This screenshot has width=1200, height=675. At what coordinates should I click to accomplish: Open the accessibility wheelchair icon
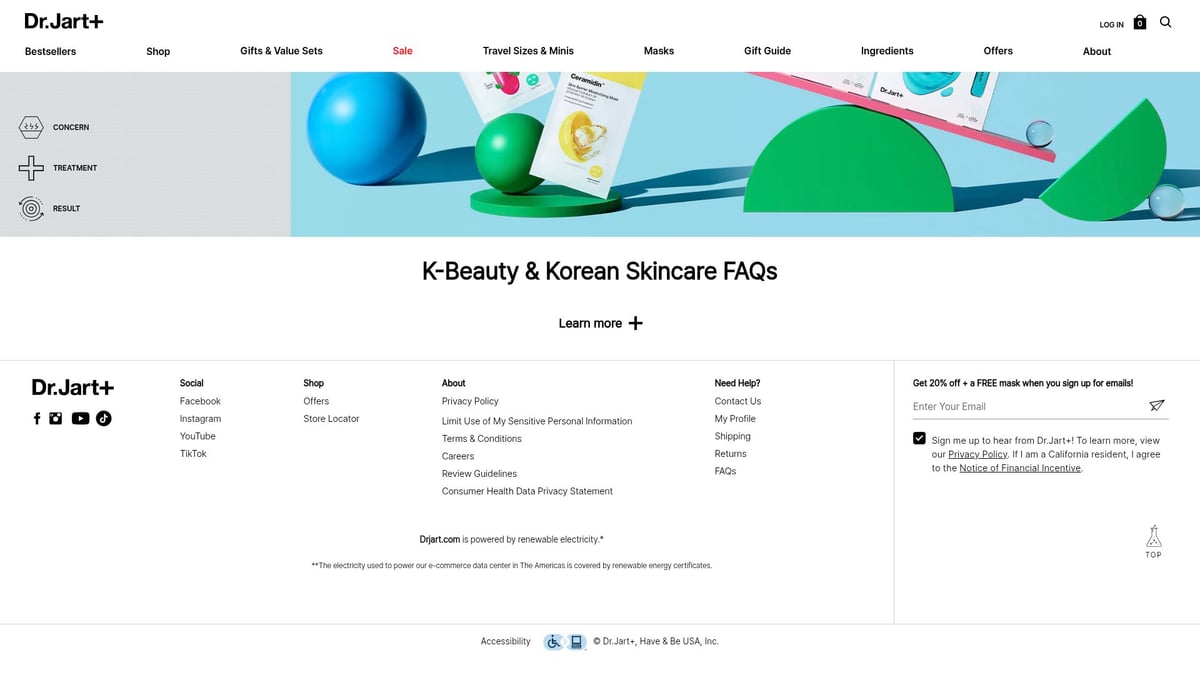(x=553, y=641)
